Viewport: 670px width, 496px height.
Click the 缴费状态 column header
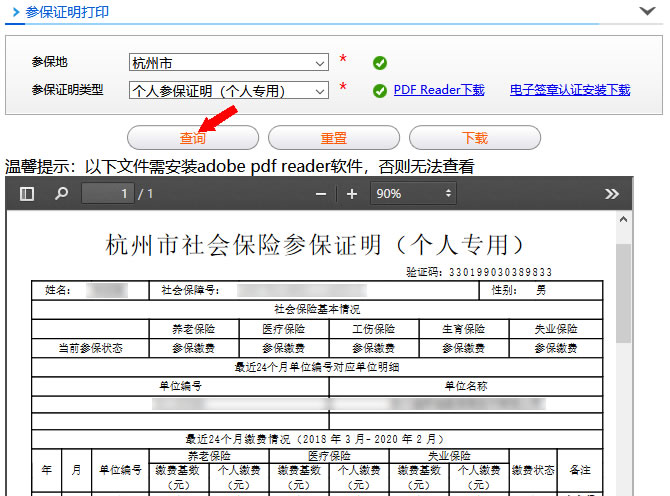pos(533,470)
